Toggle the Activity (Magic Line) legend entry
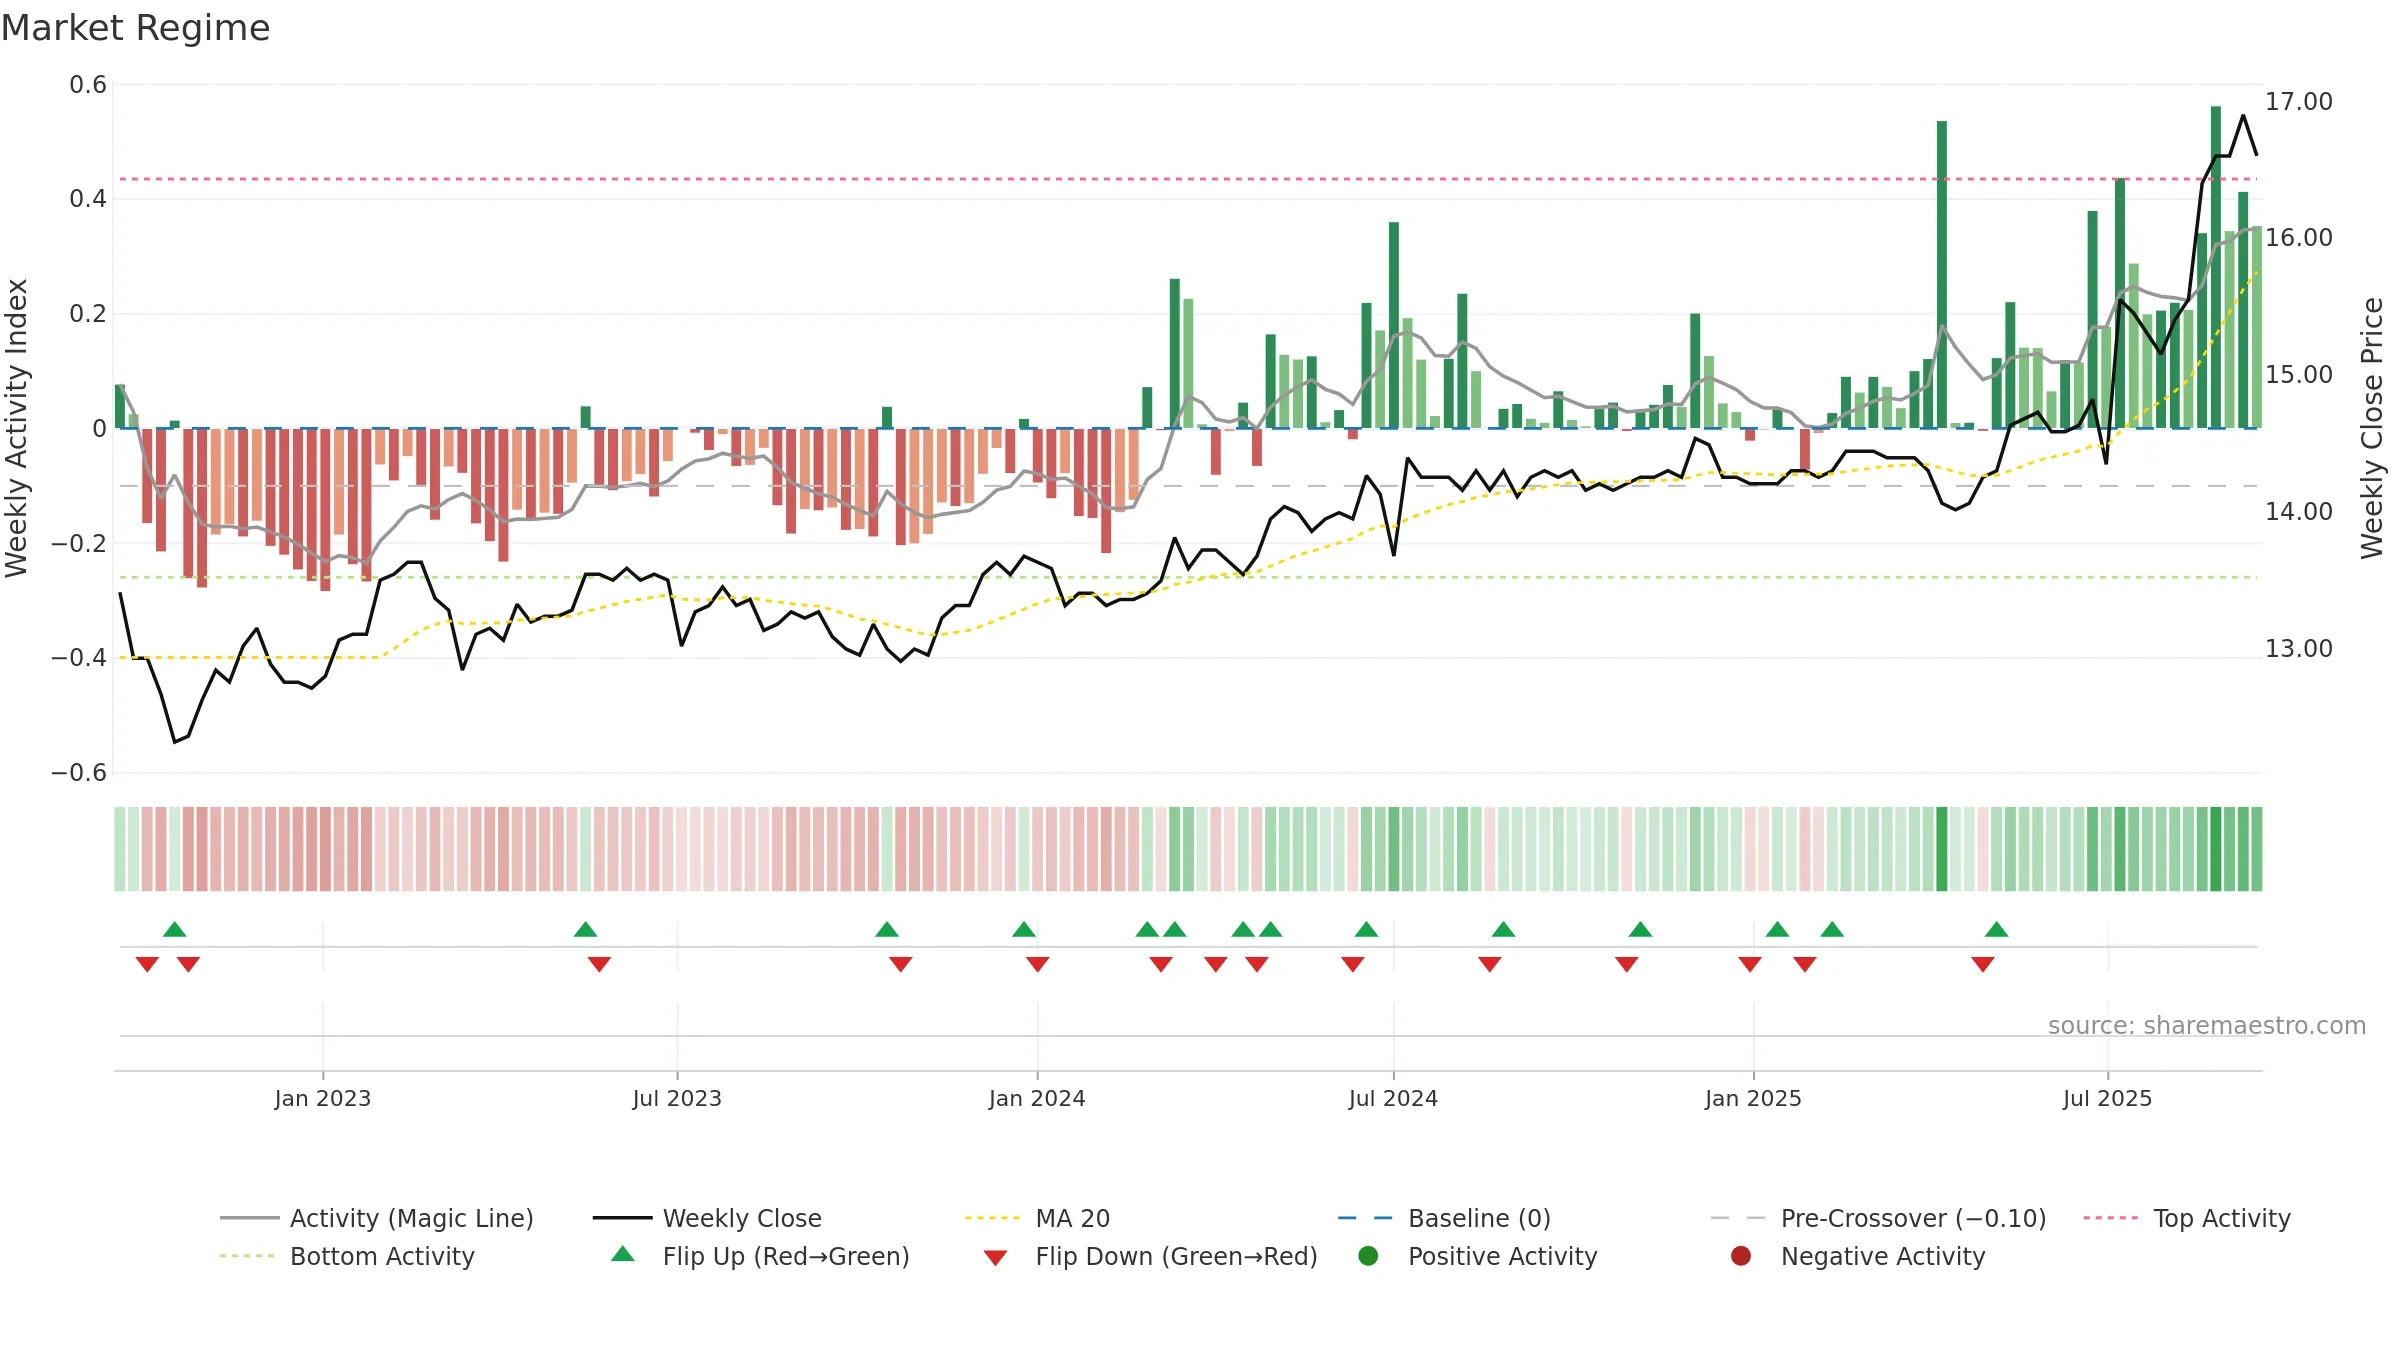Screen dimensions: 2400x1350 pos(377,1218)
